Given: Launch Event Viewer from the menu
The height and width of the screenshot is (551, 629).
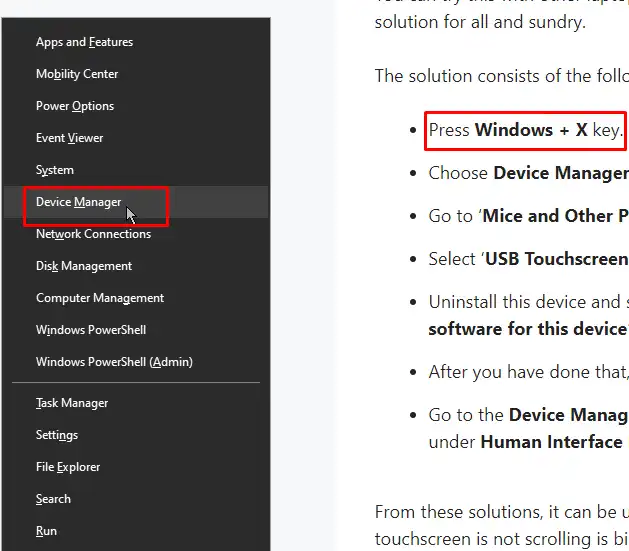Looking at the screenshot, I should [70, 138].
